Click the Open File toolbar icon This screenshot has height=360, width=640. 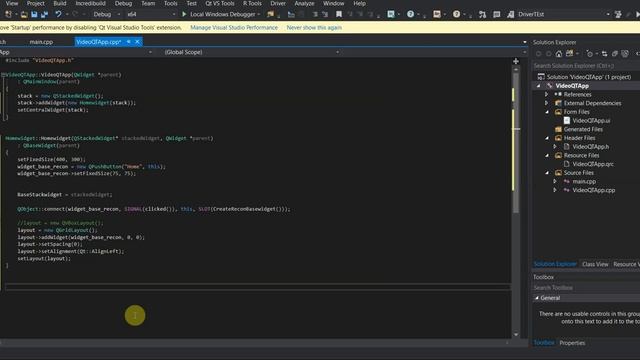pos(24,15)
